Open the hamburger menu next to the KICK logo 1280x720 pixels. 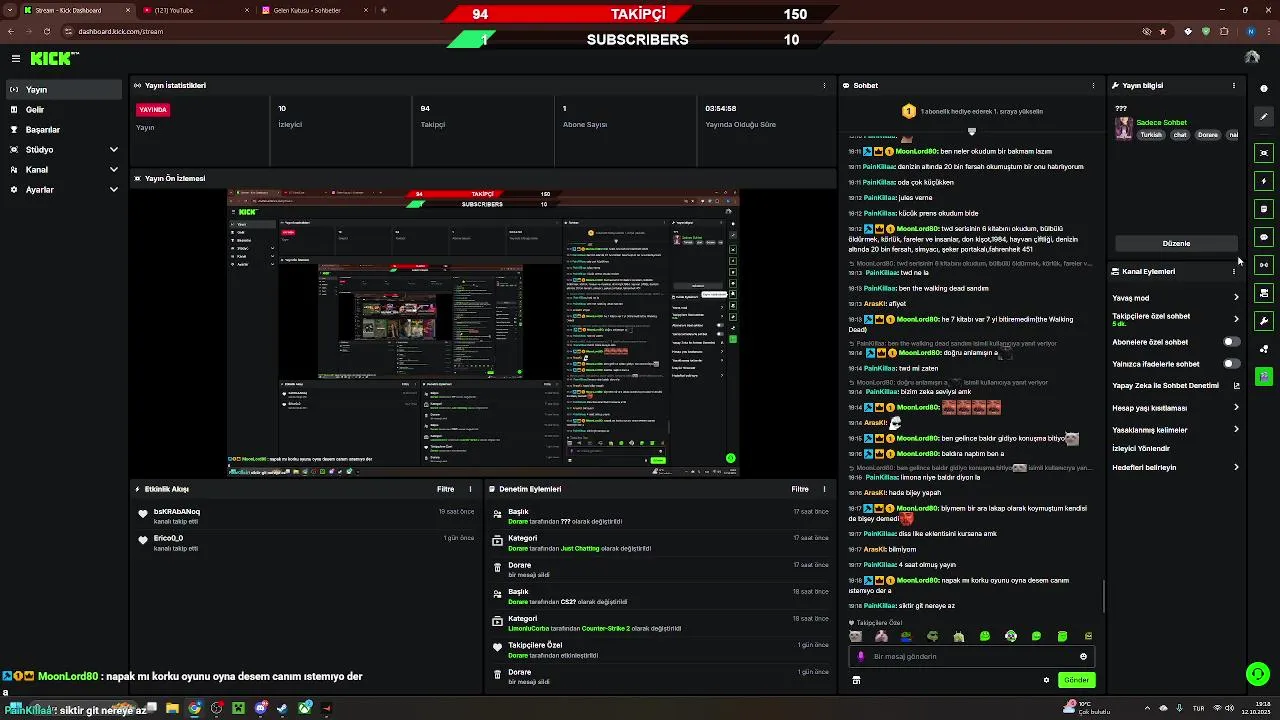tap(15, 59)
